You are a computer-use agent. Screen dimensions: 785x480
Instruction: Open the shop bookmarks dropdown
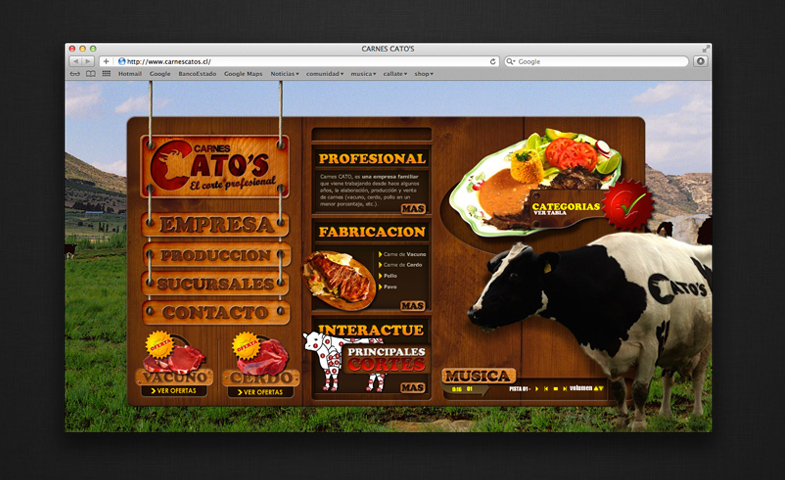(x=424, y=74)
